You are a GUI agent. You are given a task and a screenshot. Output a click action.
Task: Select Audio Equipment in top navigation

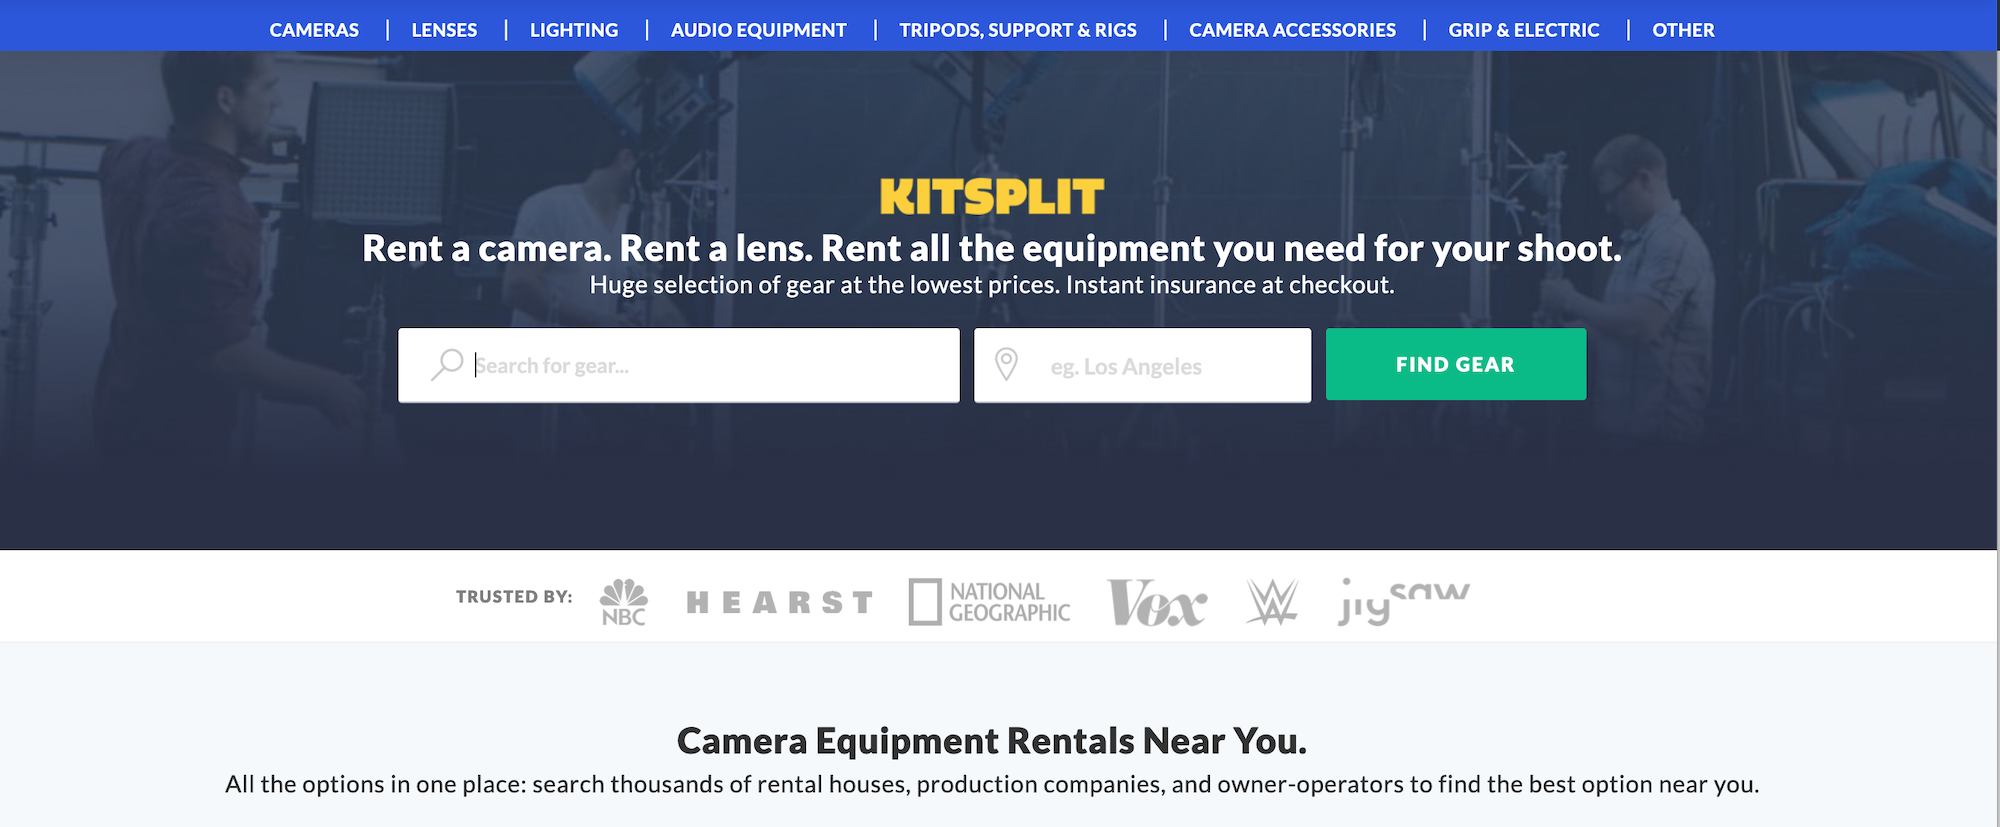[x=759, y=30]
